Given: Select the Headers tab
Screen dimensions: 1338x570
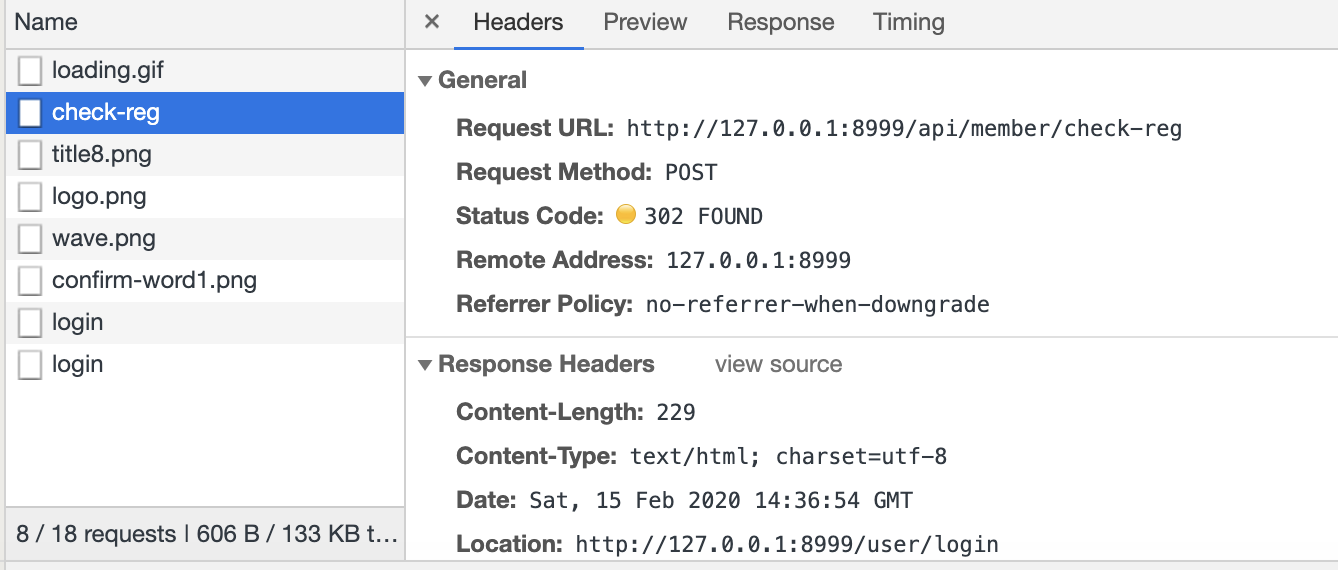Looking at the screenshot, I should [518, 22].
